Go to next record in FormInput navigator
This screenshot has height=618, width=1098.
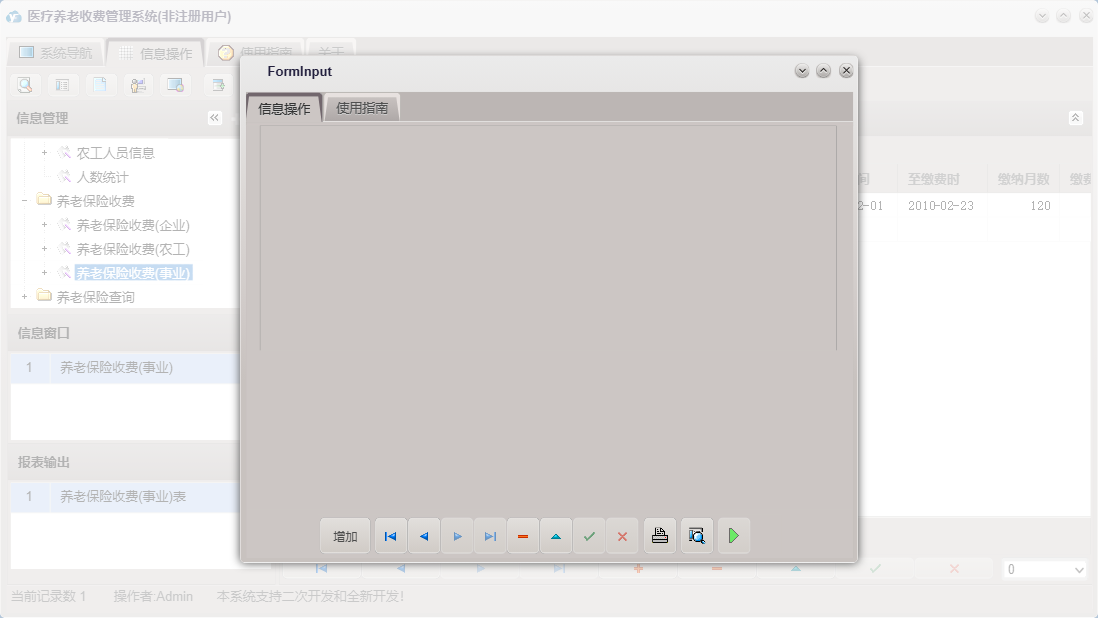pos(457,536)
